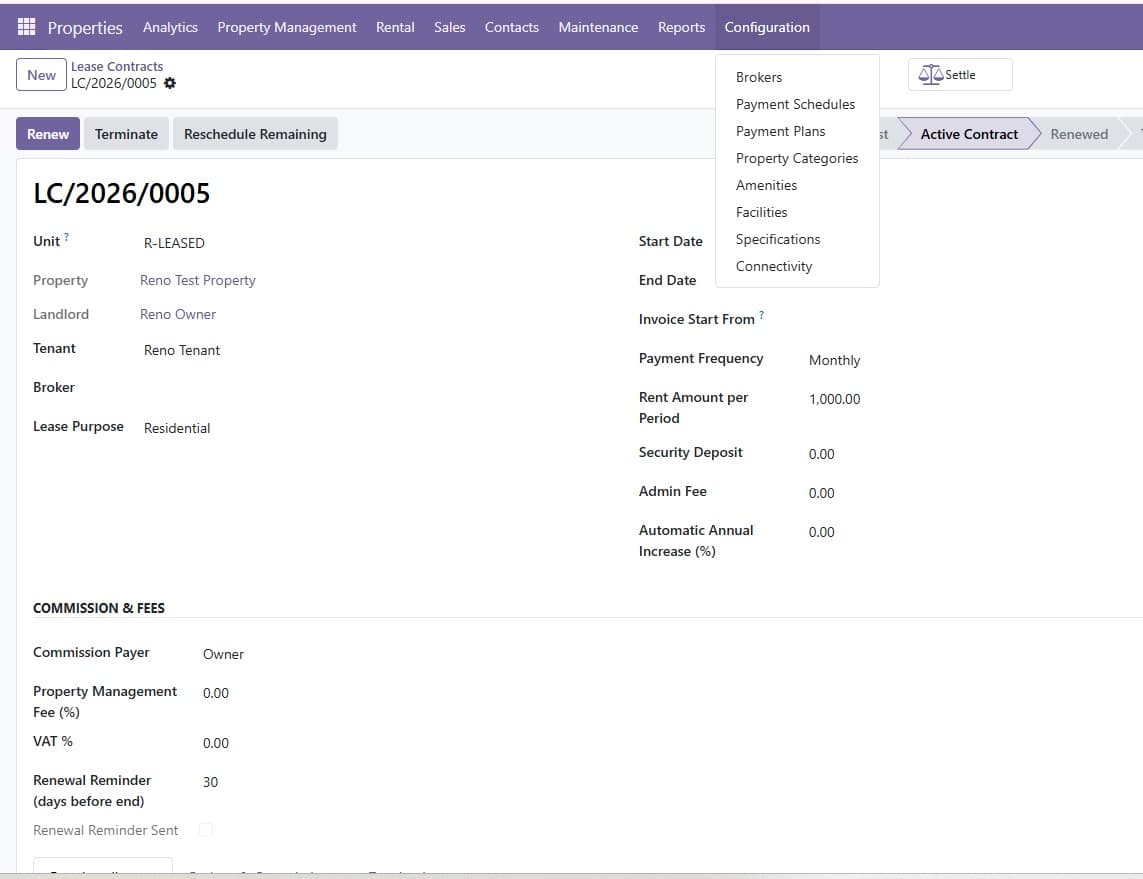1143x879 pixels.
Task: Click the gear actions icon beside LC/2026/0005
Action: [x=170, y=83]
